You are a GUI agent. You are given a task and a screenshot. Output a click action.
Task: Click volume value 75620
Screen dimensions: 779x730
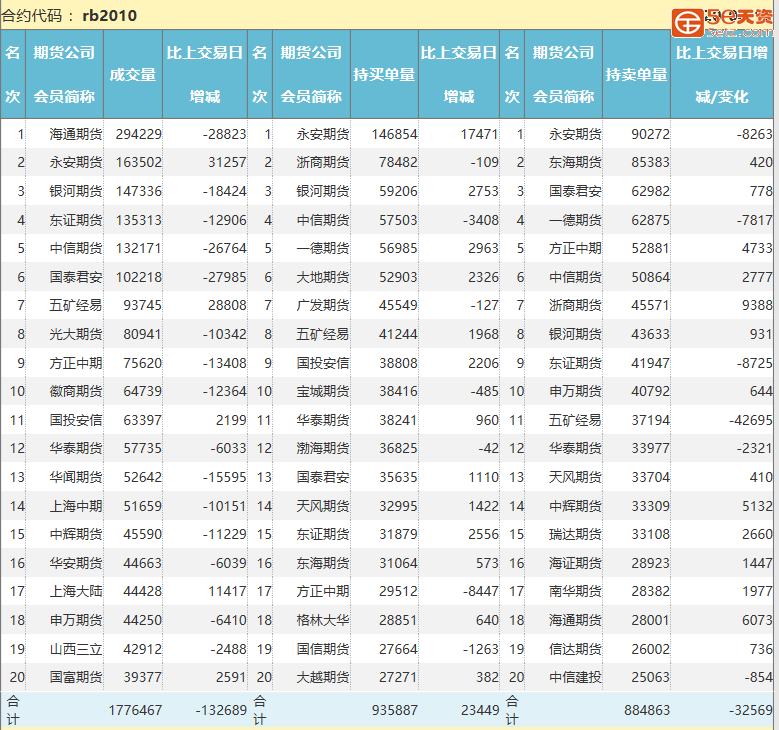coord(143,363)
